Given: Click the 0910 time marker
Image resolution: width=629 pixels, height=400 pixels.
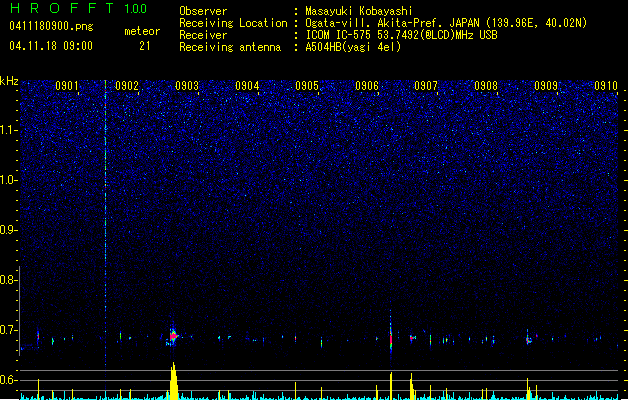Looking at the screenshot, I should pos(606,86).
